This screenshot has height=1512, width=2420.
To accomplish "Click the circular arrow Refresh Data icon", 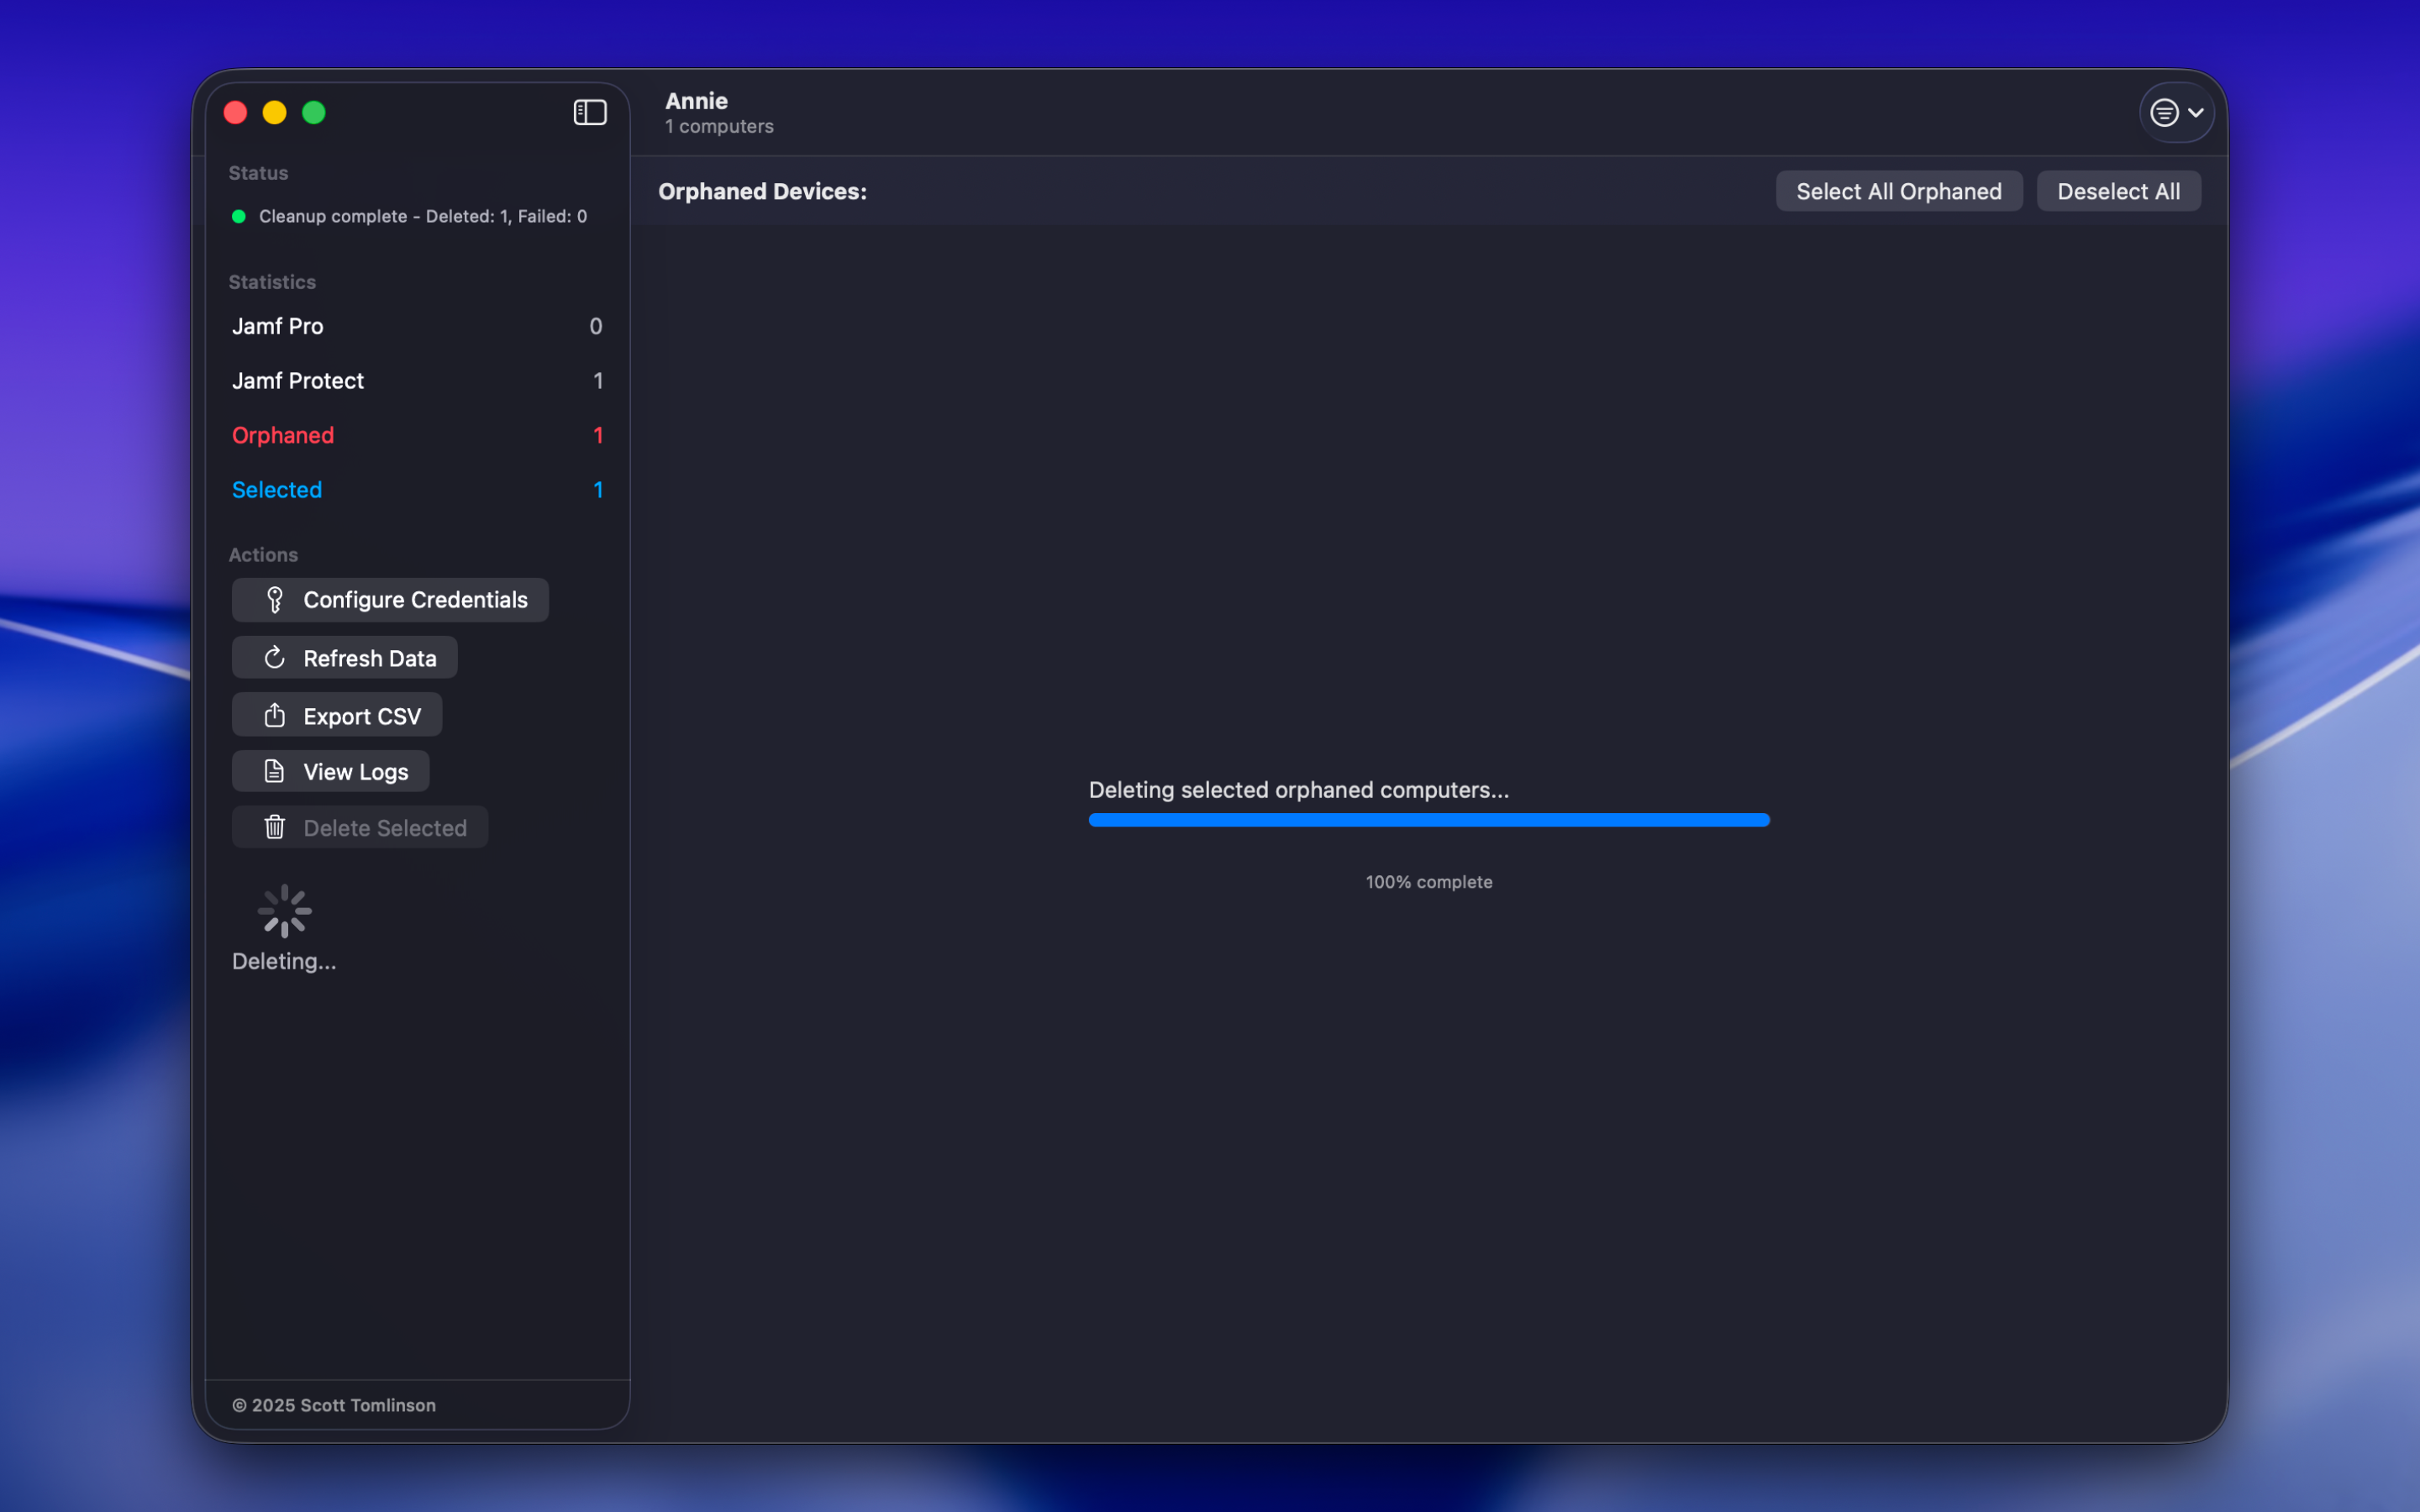I will [x=275, y=658].
